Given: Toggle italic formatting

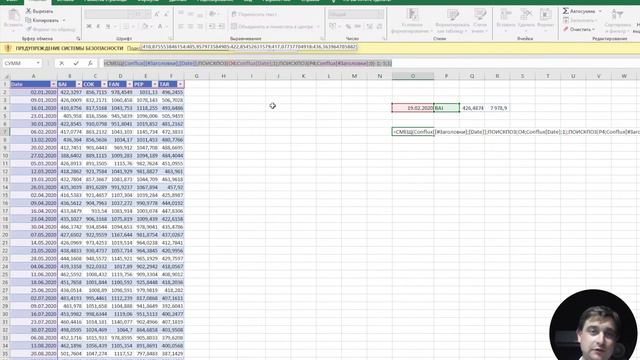Looking at the screenshot, I should (x=98, y=27).
